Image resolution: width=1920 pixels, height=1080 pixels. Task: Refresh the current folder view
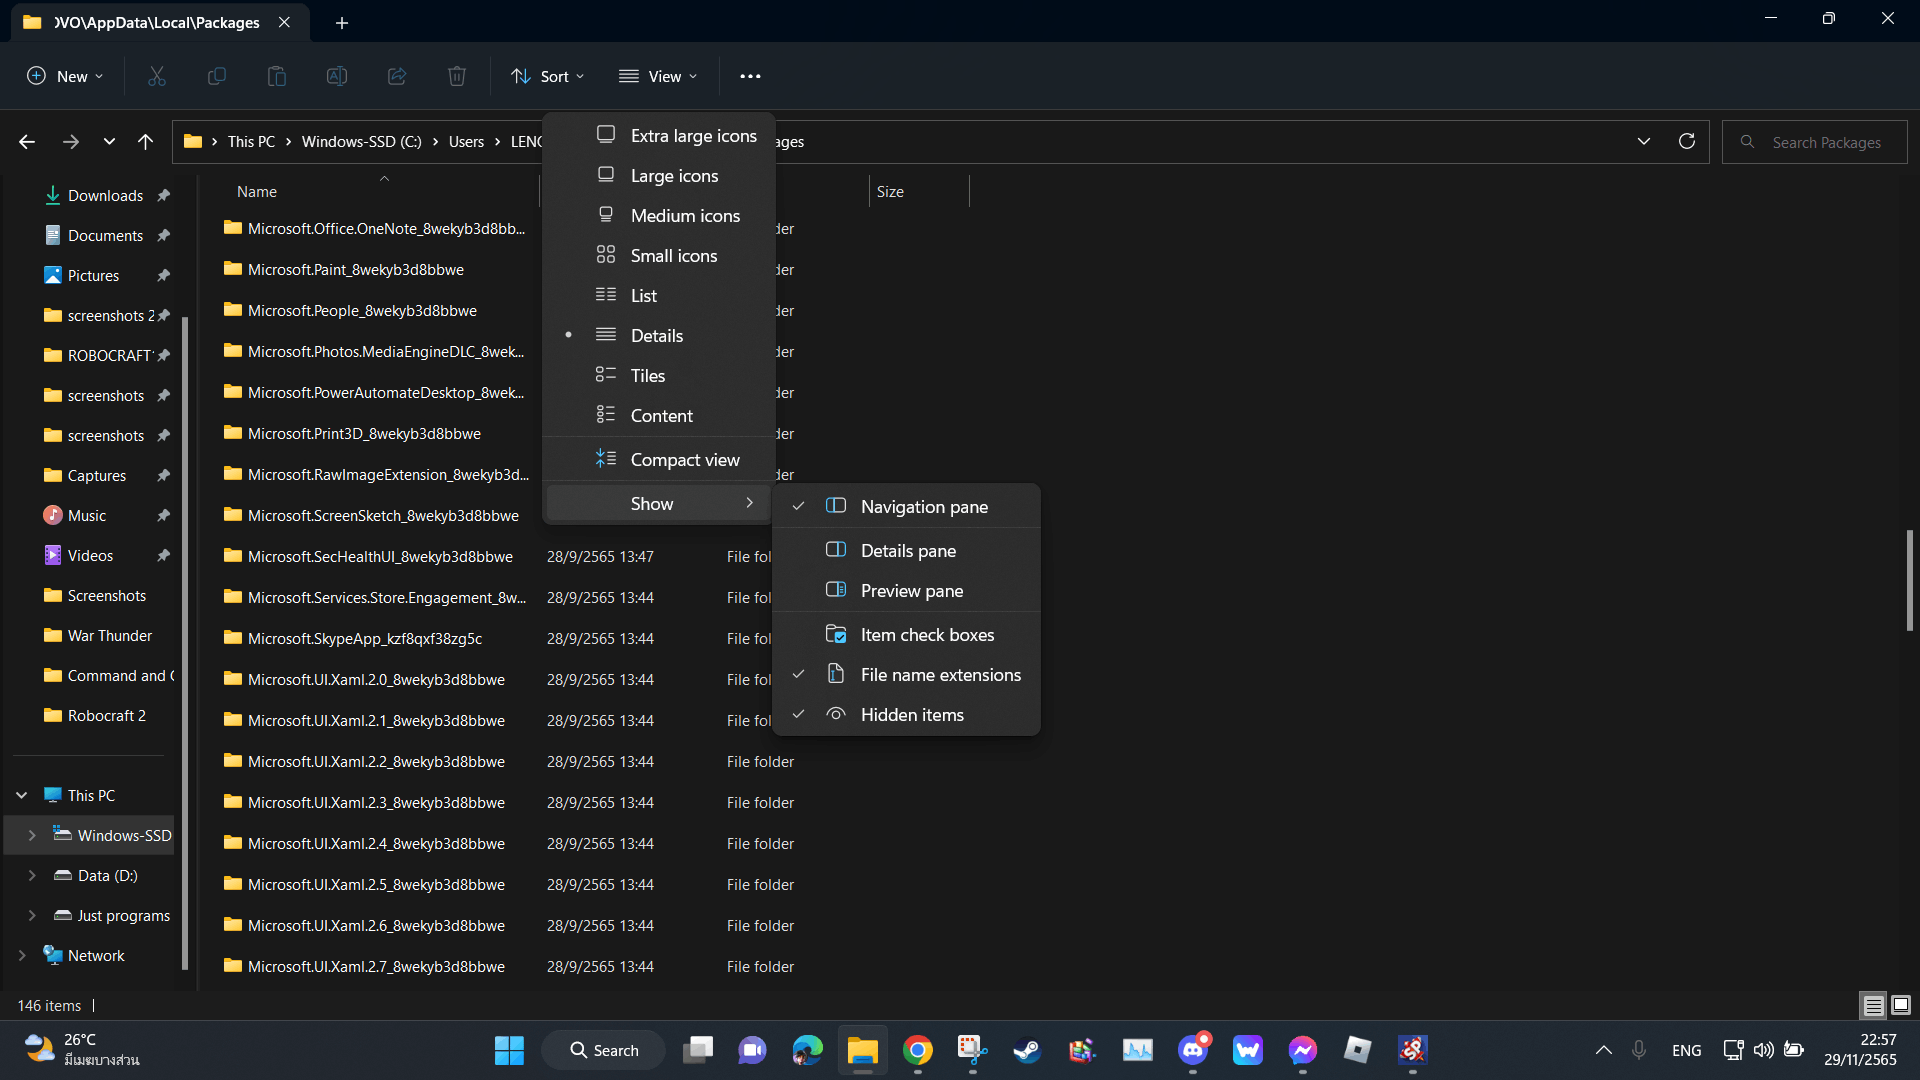point(1687,141)
